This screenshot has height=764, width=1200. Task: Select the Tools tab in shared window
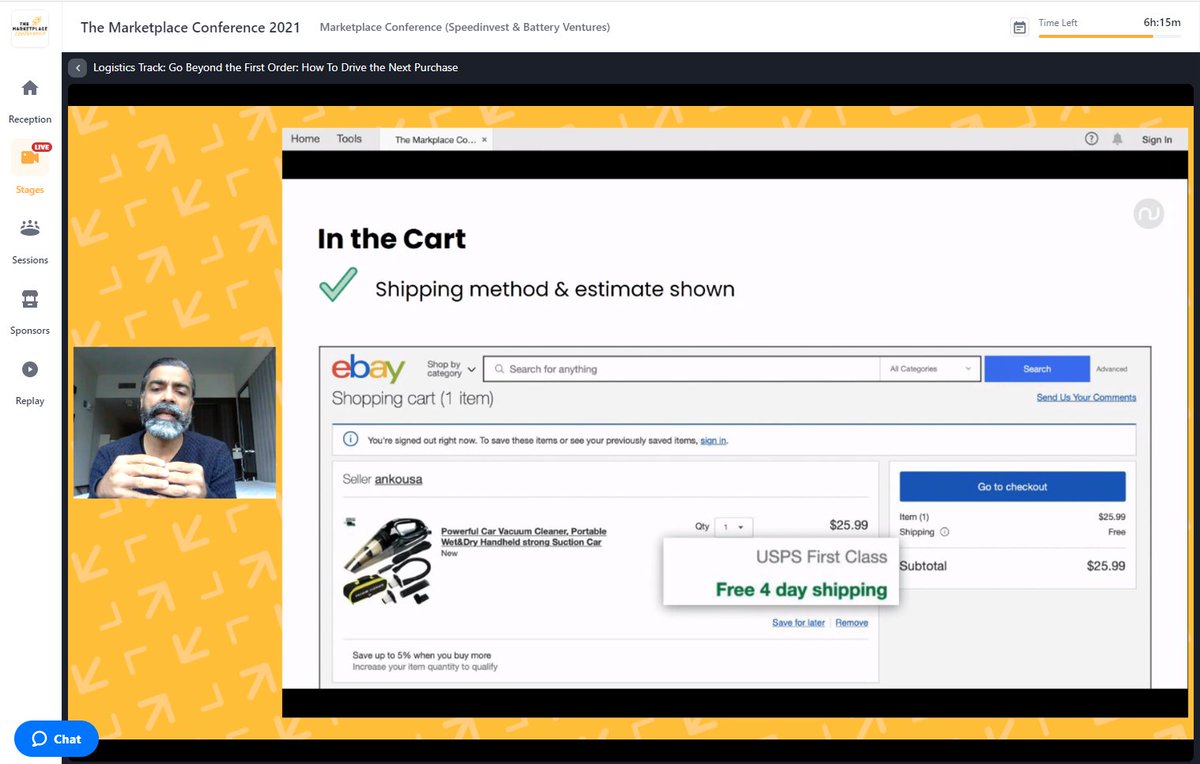click(349, 139)
